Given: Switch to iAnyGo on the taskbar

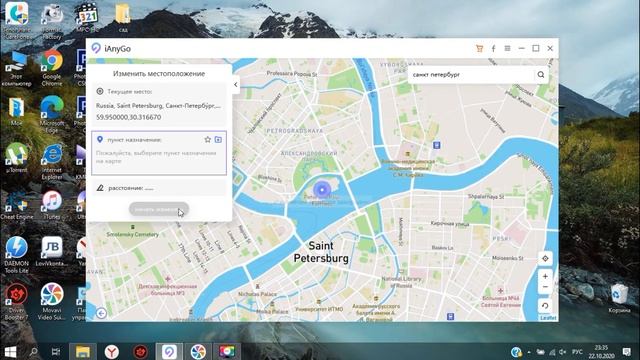Looking at the screenshot, I should [169, 351].
